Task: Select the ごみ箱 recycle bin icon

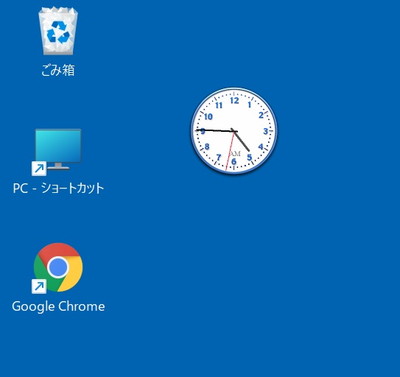Action: pyautogui.click(x=58, y=31)
